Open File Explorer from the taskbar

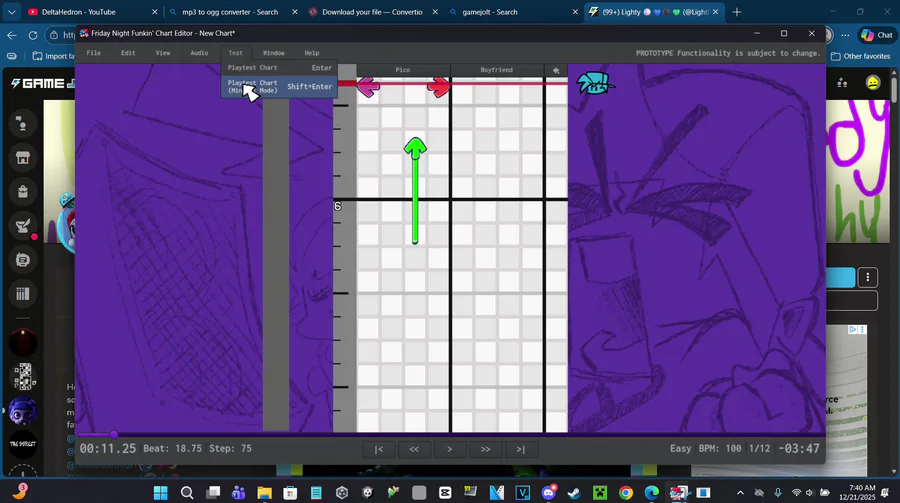pos(264,493)
